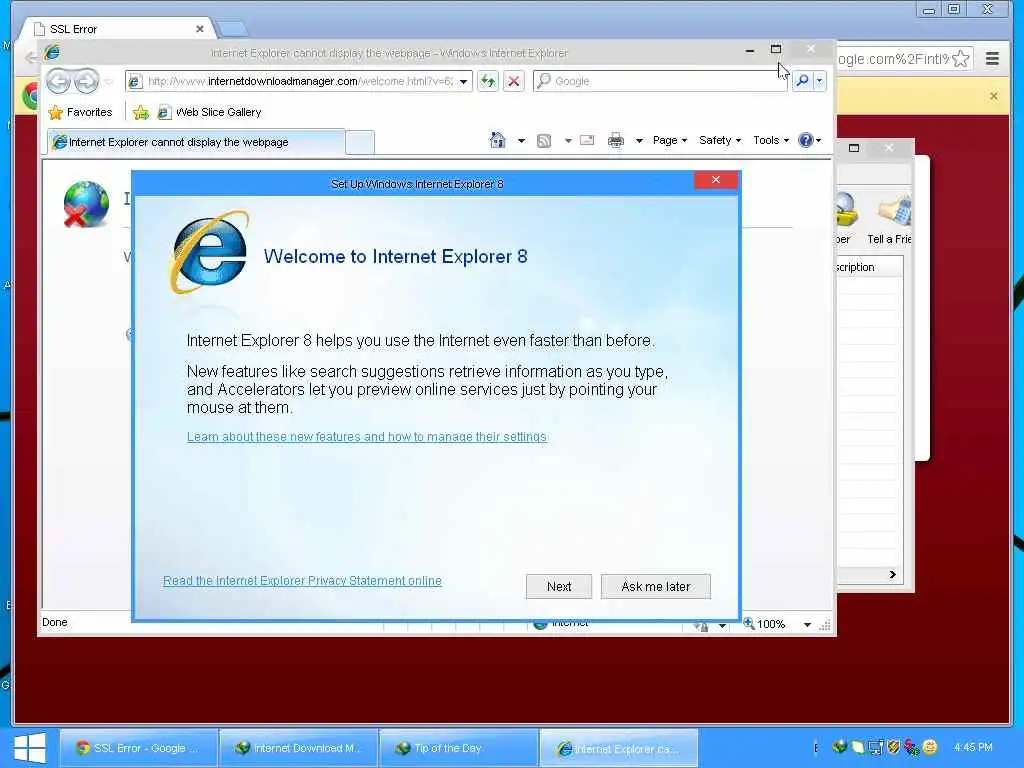Open the search provider dropdown arrow

(820, 81)
